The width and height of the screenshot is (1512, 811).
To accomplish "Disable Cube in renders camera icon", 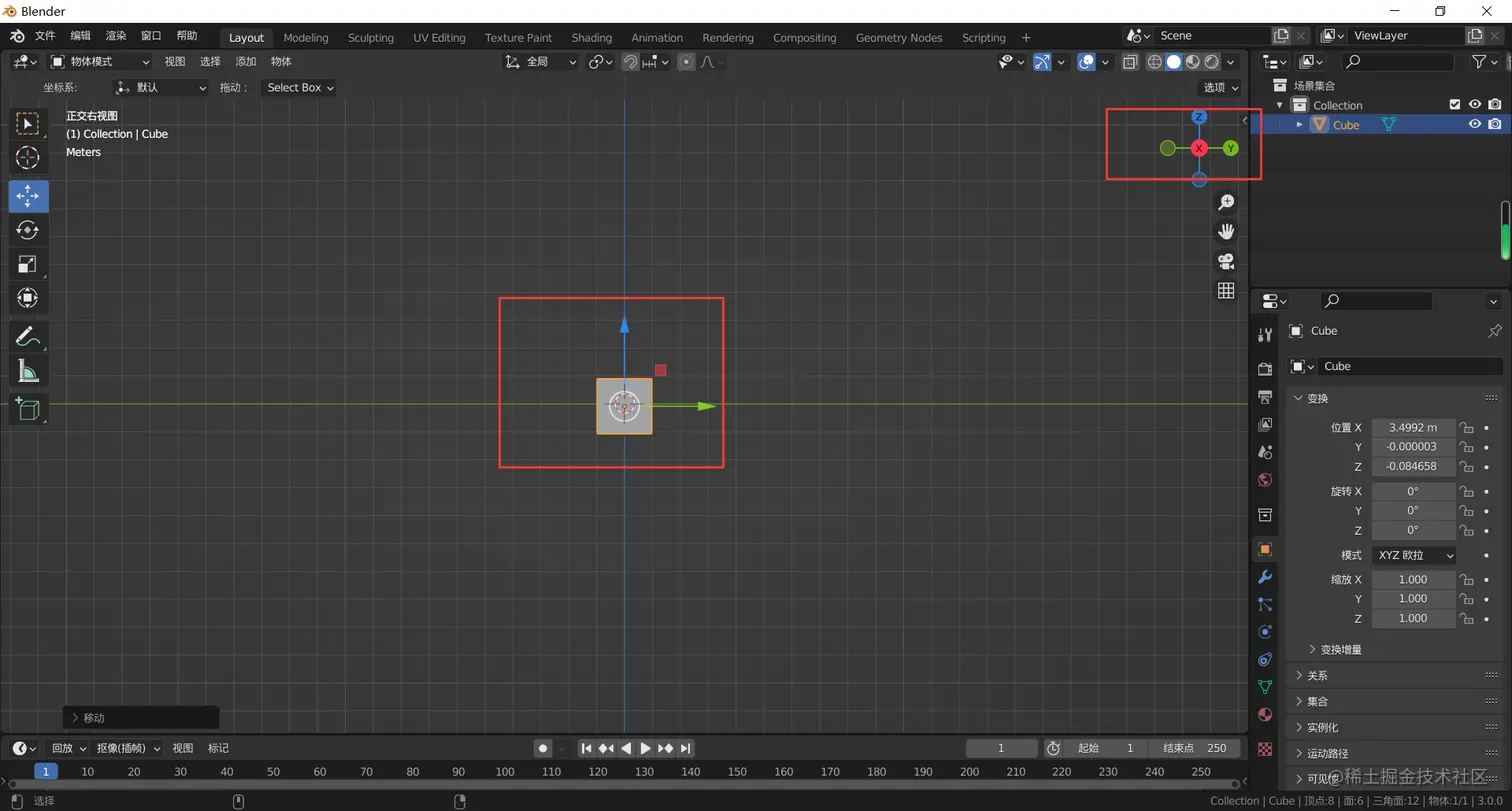I will 1494,125.
